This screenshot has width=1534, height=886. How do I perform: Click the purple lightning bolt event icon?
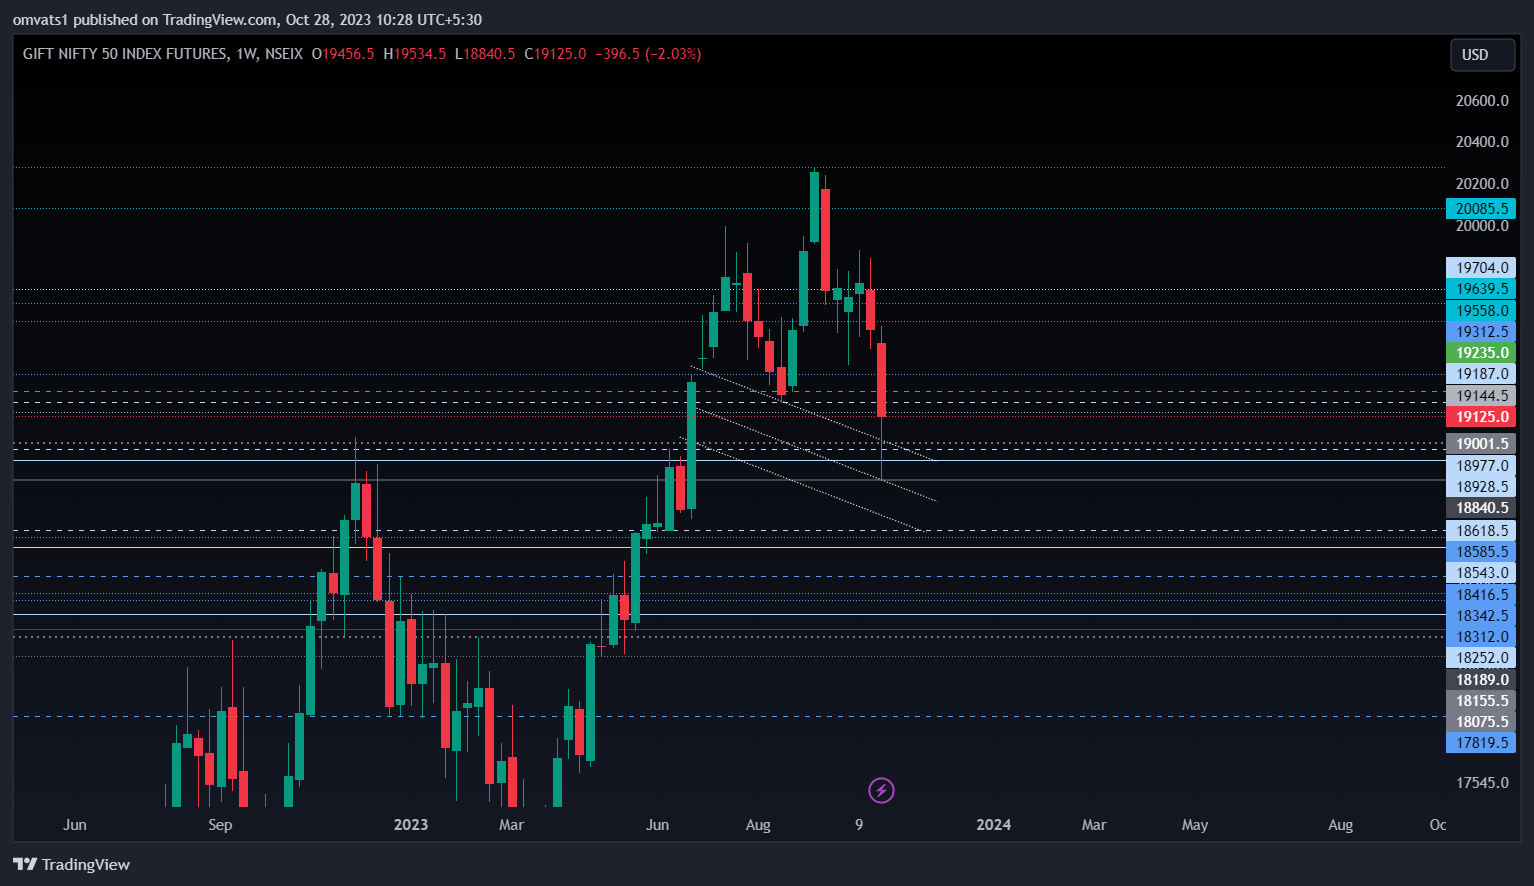[x=881, y=791]
